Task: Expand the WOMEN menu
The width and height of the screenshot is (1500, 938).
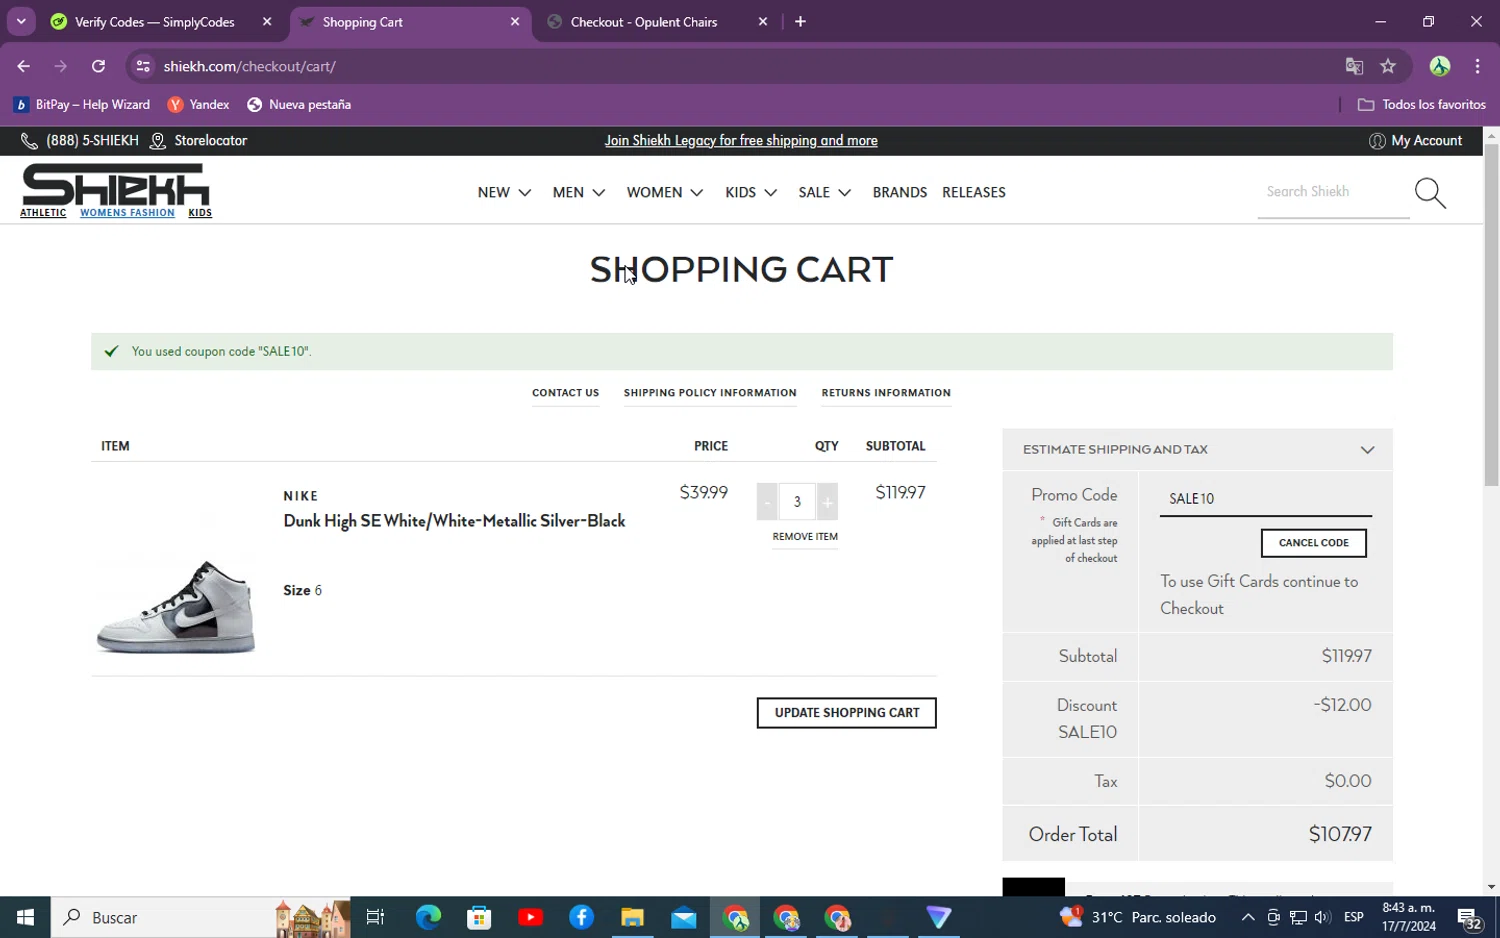Action: coord(665,192)
